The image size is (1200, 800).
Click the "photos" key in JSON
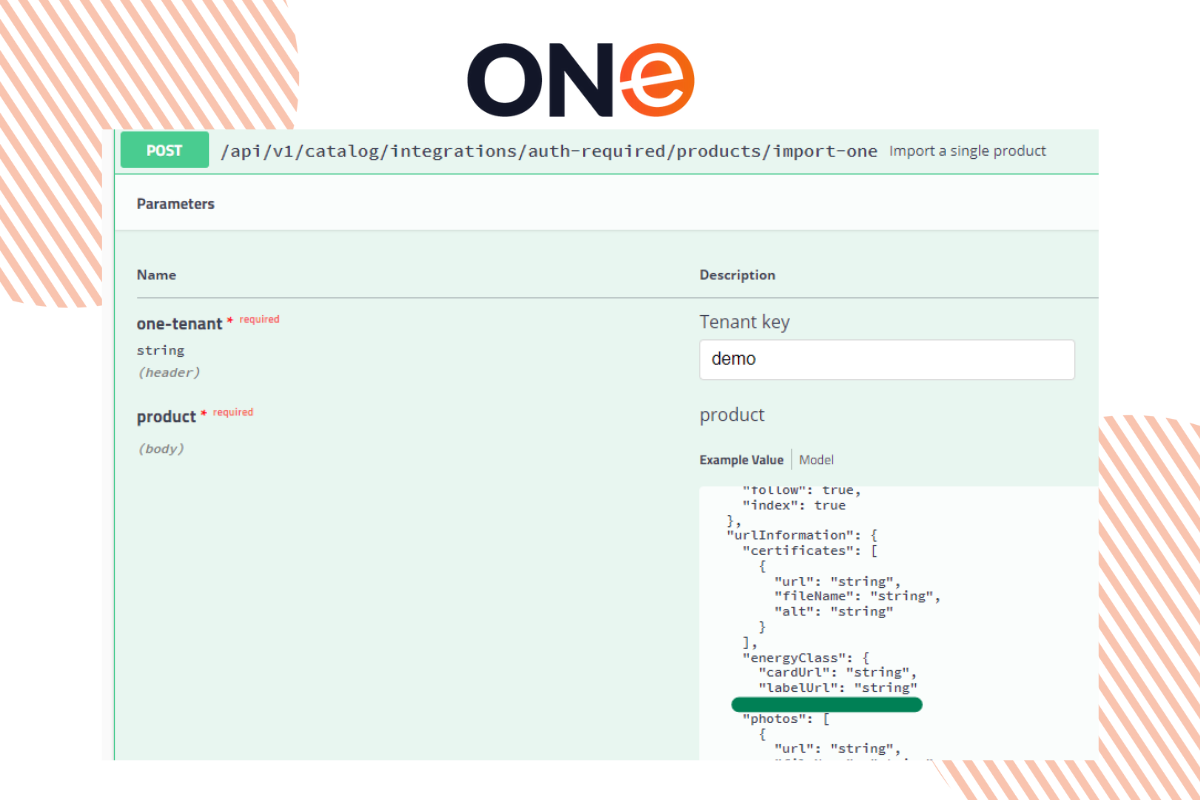[775, 718]
